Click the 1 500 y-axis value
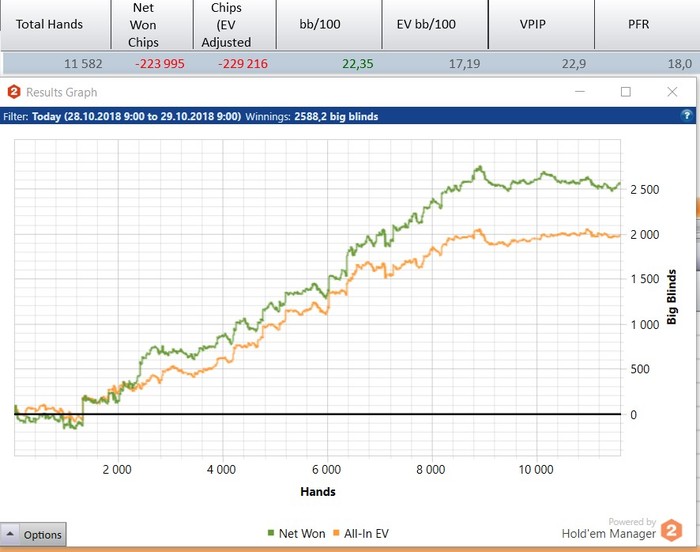The height and width of the screenshot is (552, 700). click(x=645, y=279)
